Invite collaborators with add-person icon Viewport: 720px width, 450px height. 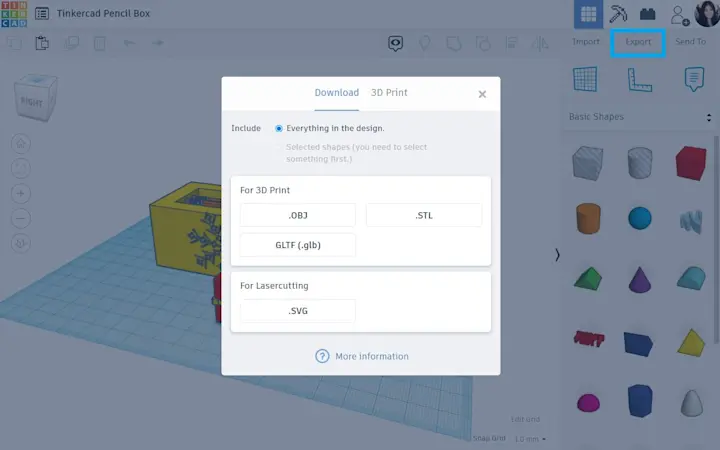pos(680,15)
